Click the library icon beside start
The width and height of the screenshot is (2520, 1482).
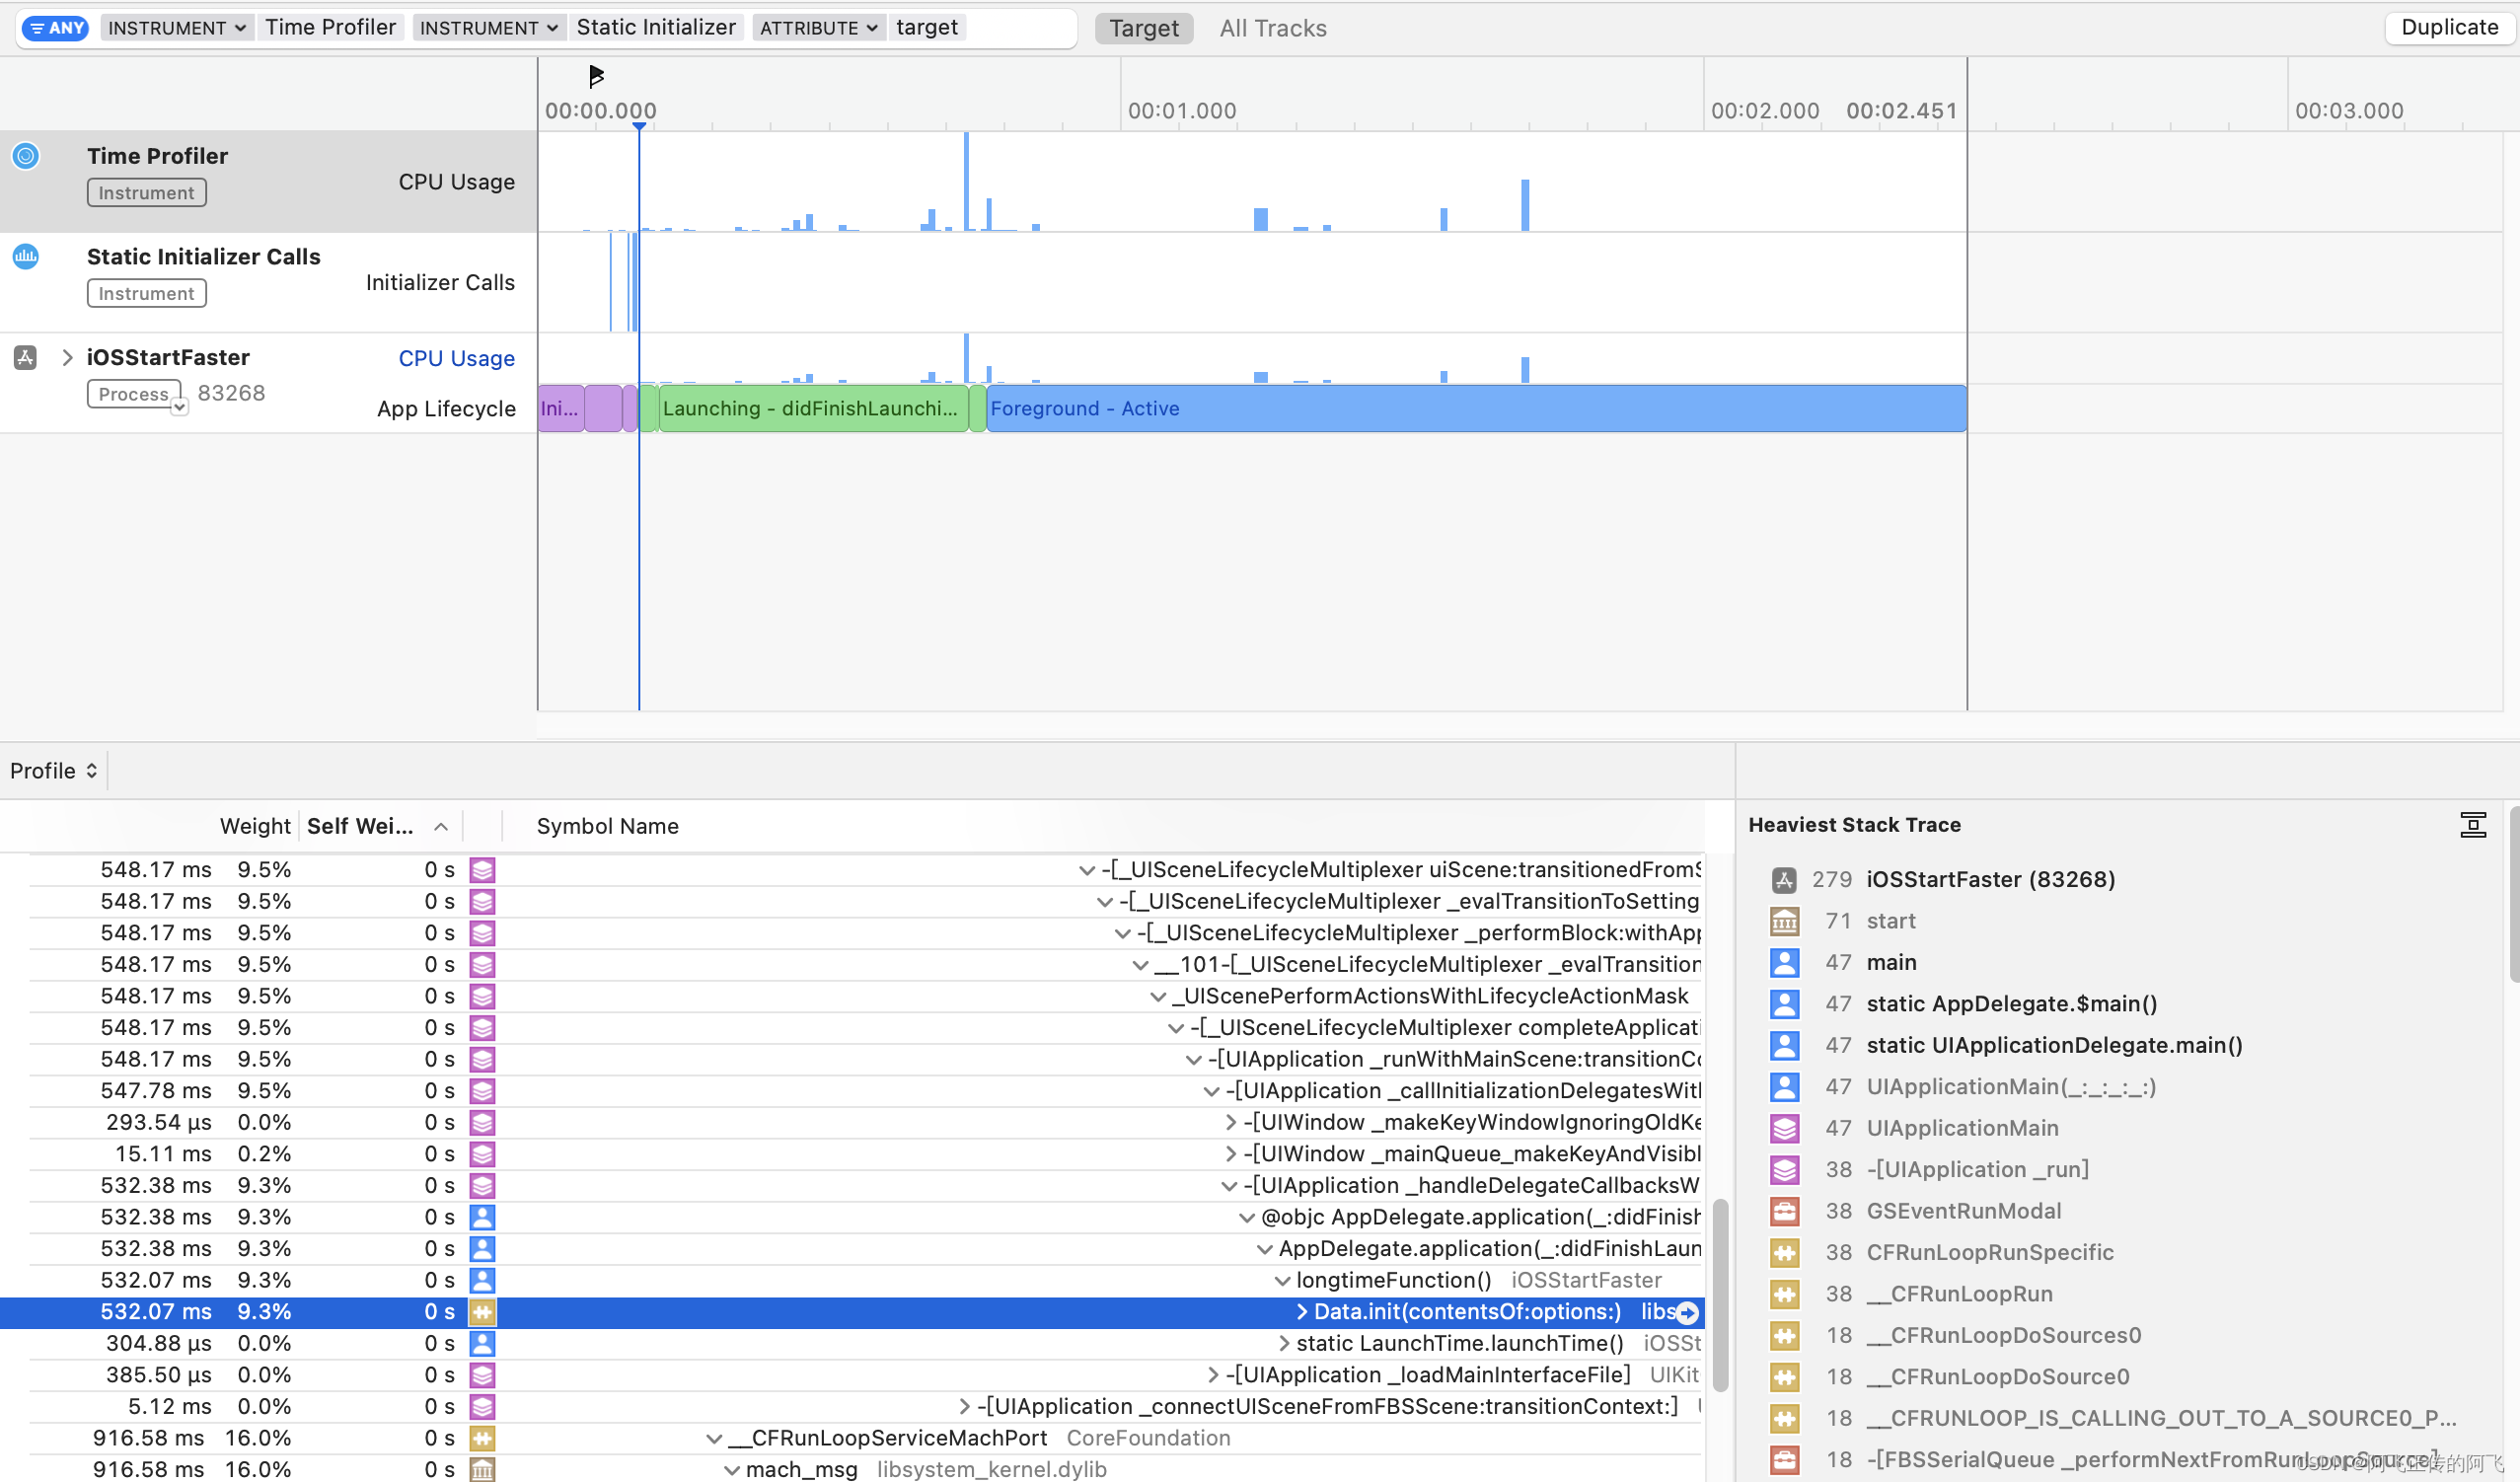pos(1784,921)
